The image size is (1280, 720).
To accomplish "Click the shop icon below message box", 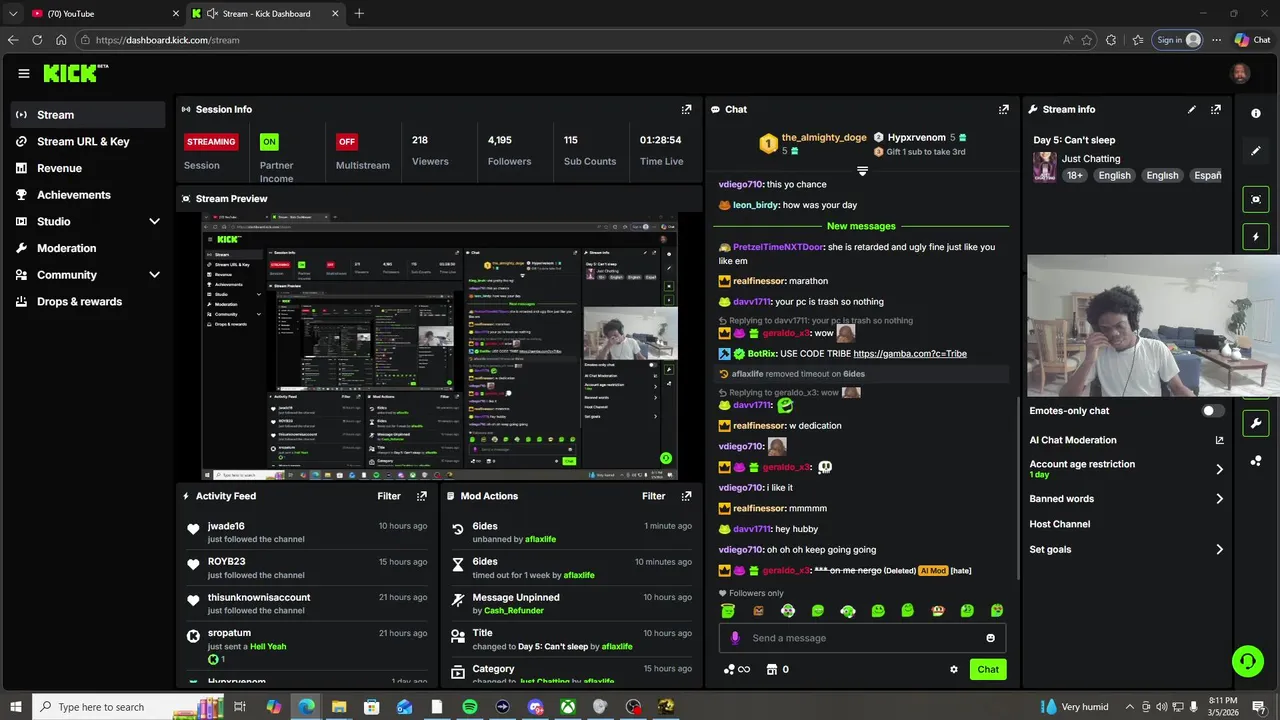I will pos(772,669).
